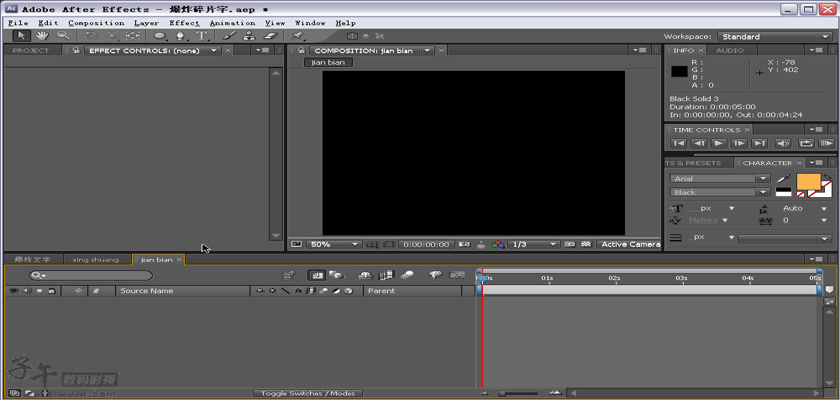Click the brainstorm icon in timeline
840x400 pixels.
point(436,275)
